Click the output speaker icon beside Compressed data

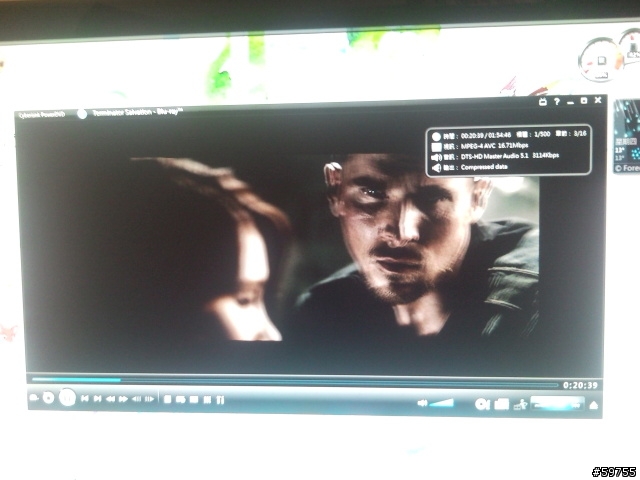436,168
